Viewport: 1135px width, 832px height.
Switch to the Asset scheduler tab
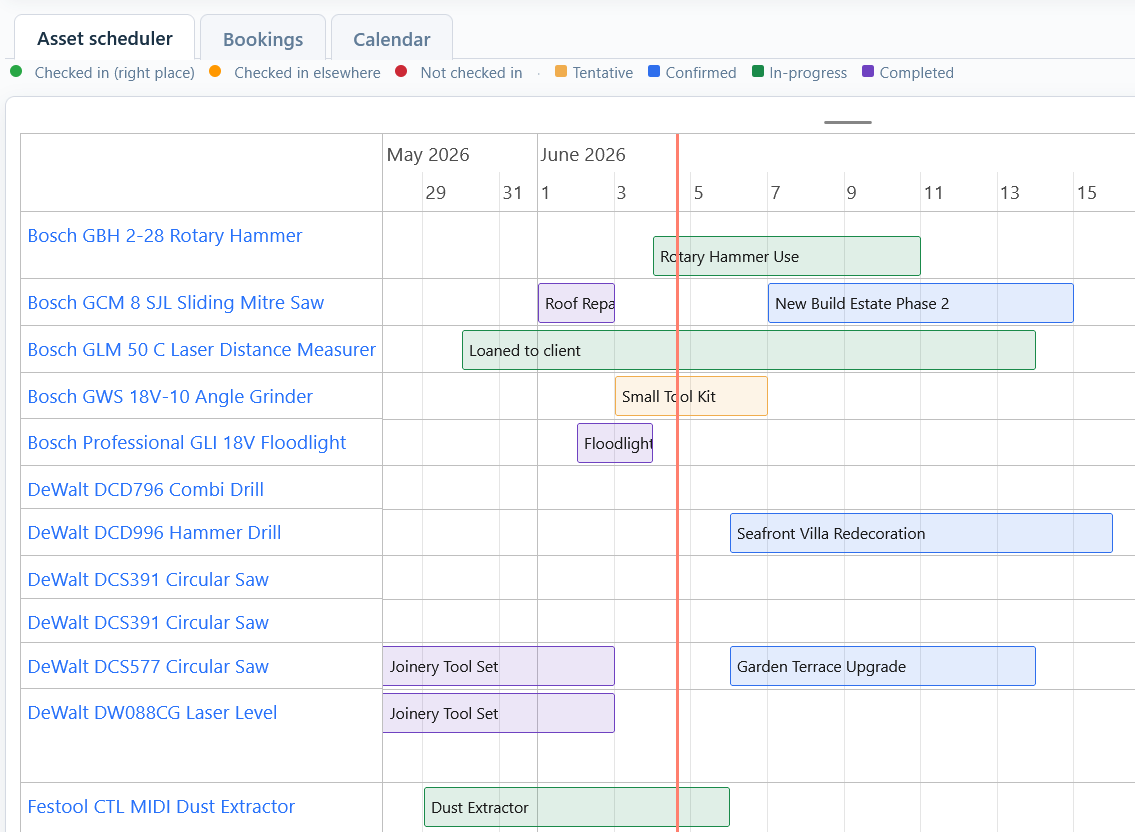(104, 38)
